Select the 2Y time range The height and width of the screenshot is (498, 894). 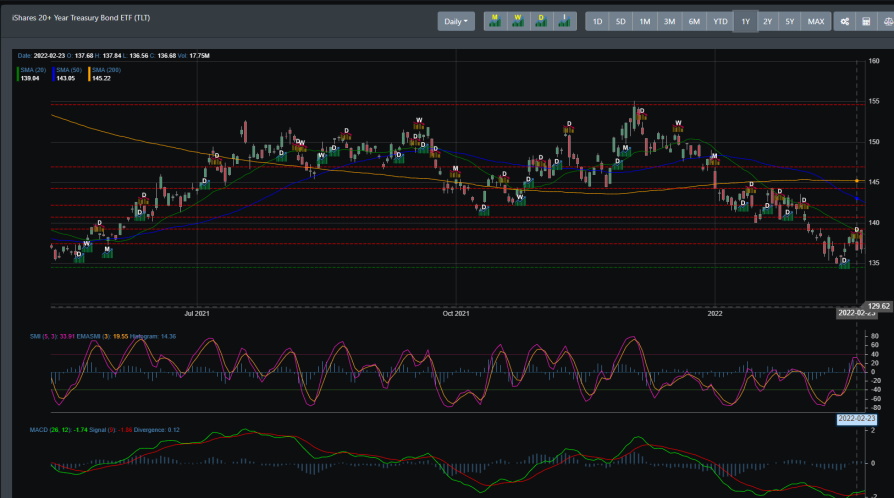pos(767,22)
